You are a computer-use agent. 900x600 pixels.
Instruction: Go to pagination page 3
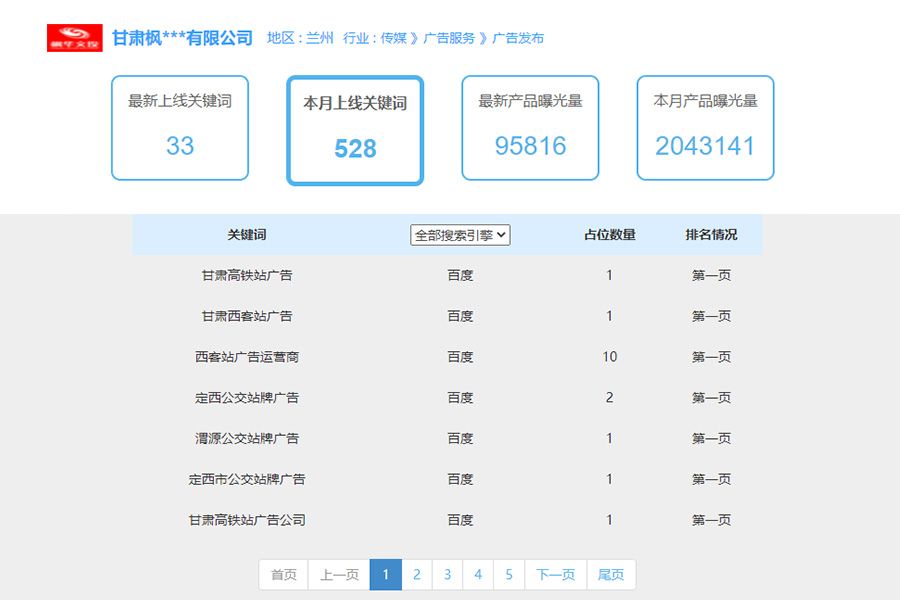[447, 574]
